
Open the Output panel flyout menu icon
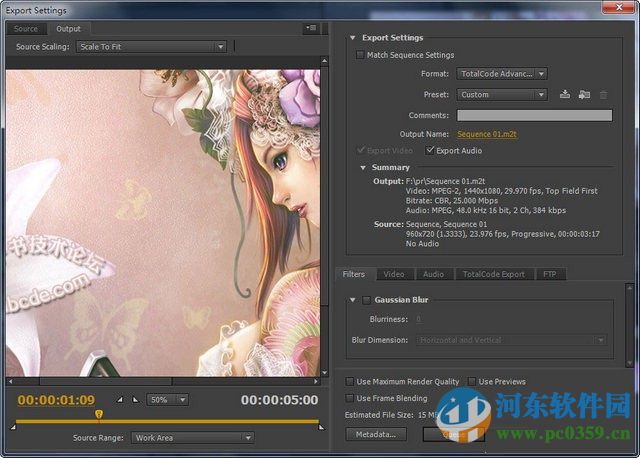[x=311, y=28]
